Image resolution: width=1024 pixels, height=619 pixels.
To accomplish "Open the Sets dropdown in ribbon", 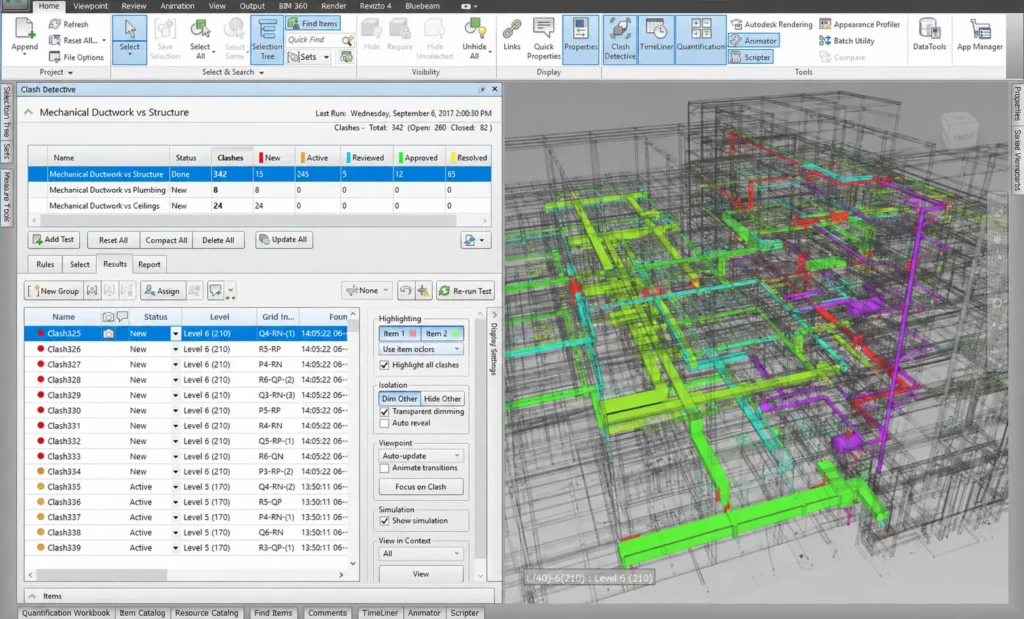I will coord(326,57).
